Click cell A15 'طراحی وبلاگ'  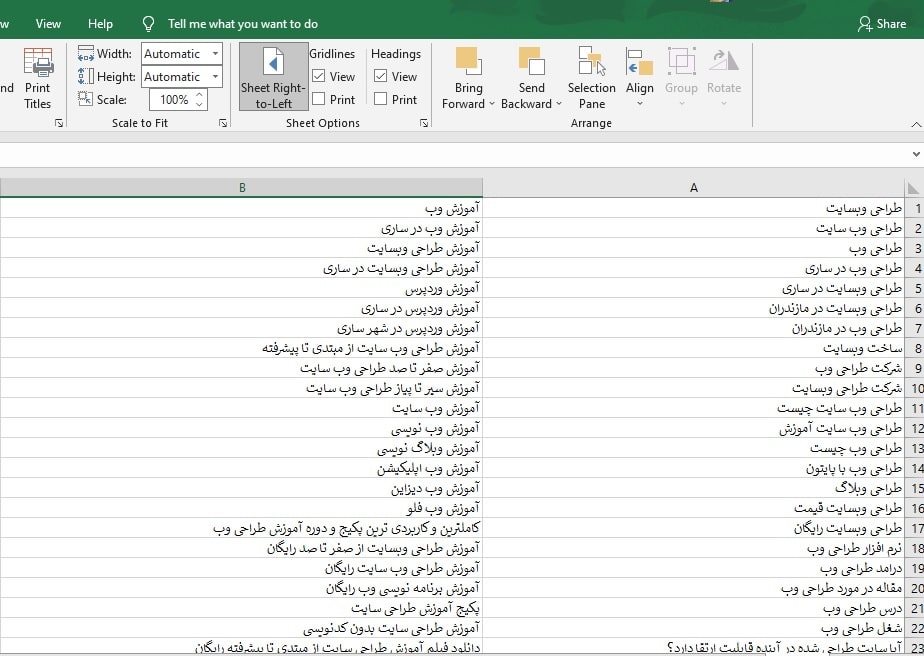[x=694, y=489]
